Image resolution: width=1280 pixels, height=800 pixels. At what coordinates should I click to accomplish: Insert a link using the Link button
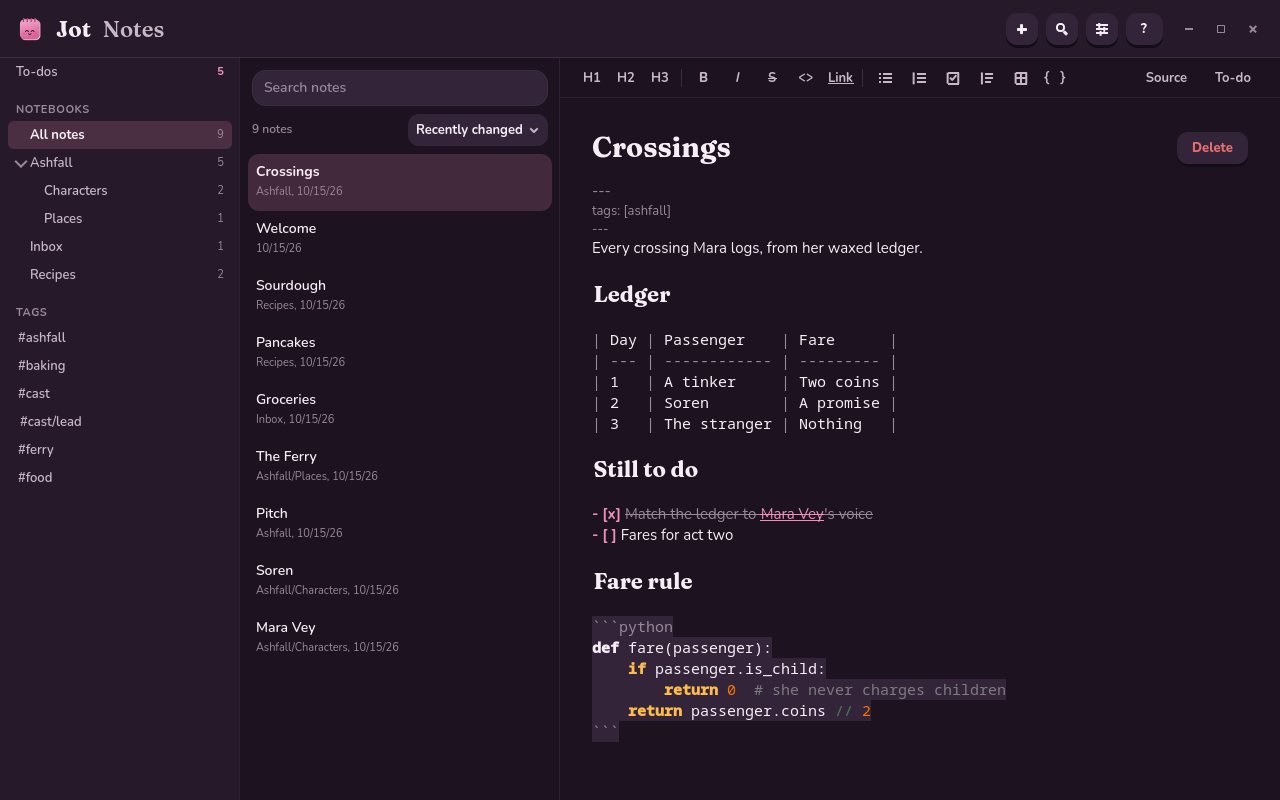tap(841, 78)
